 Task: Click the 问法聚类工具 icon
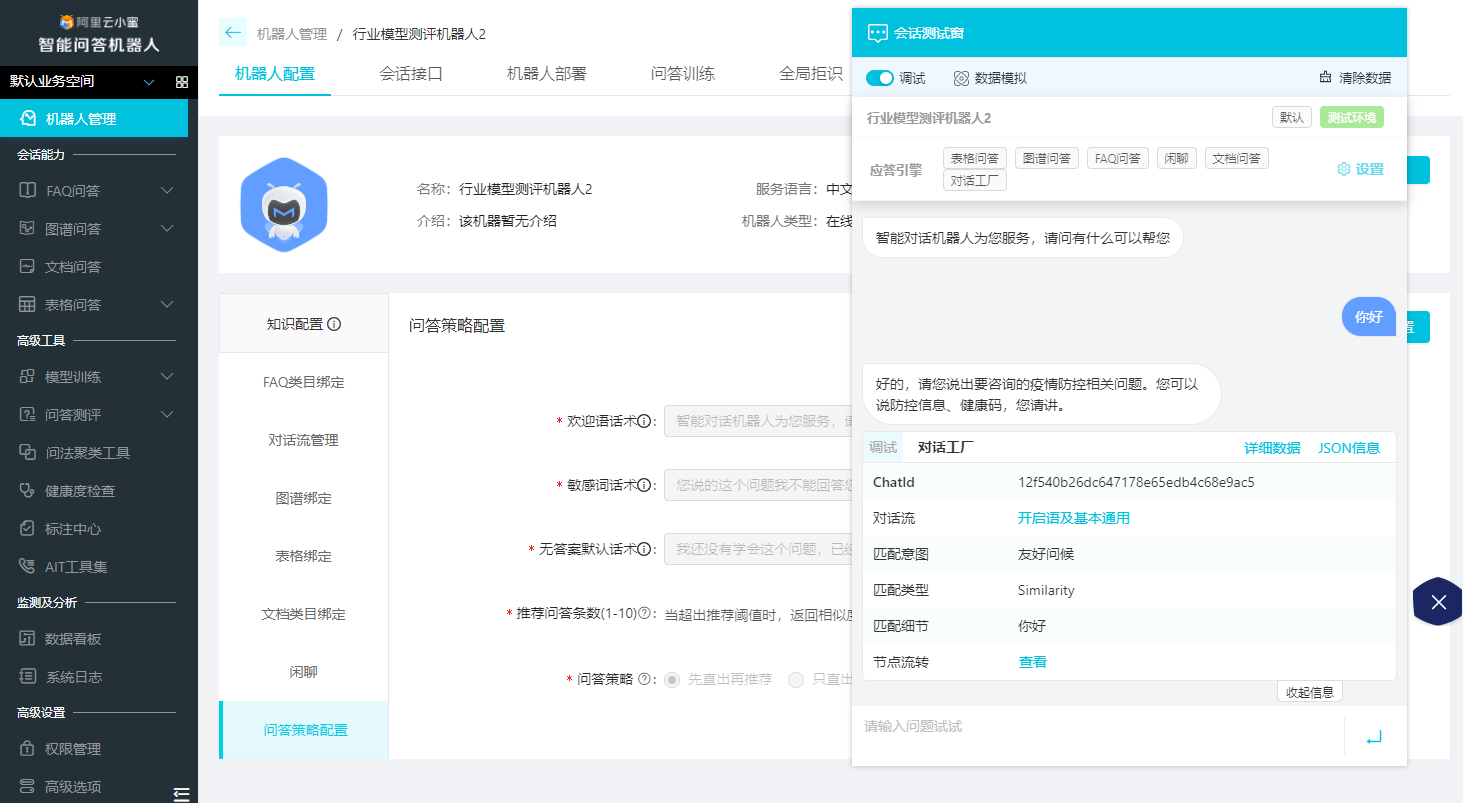click(28, 453)
